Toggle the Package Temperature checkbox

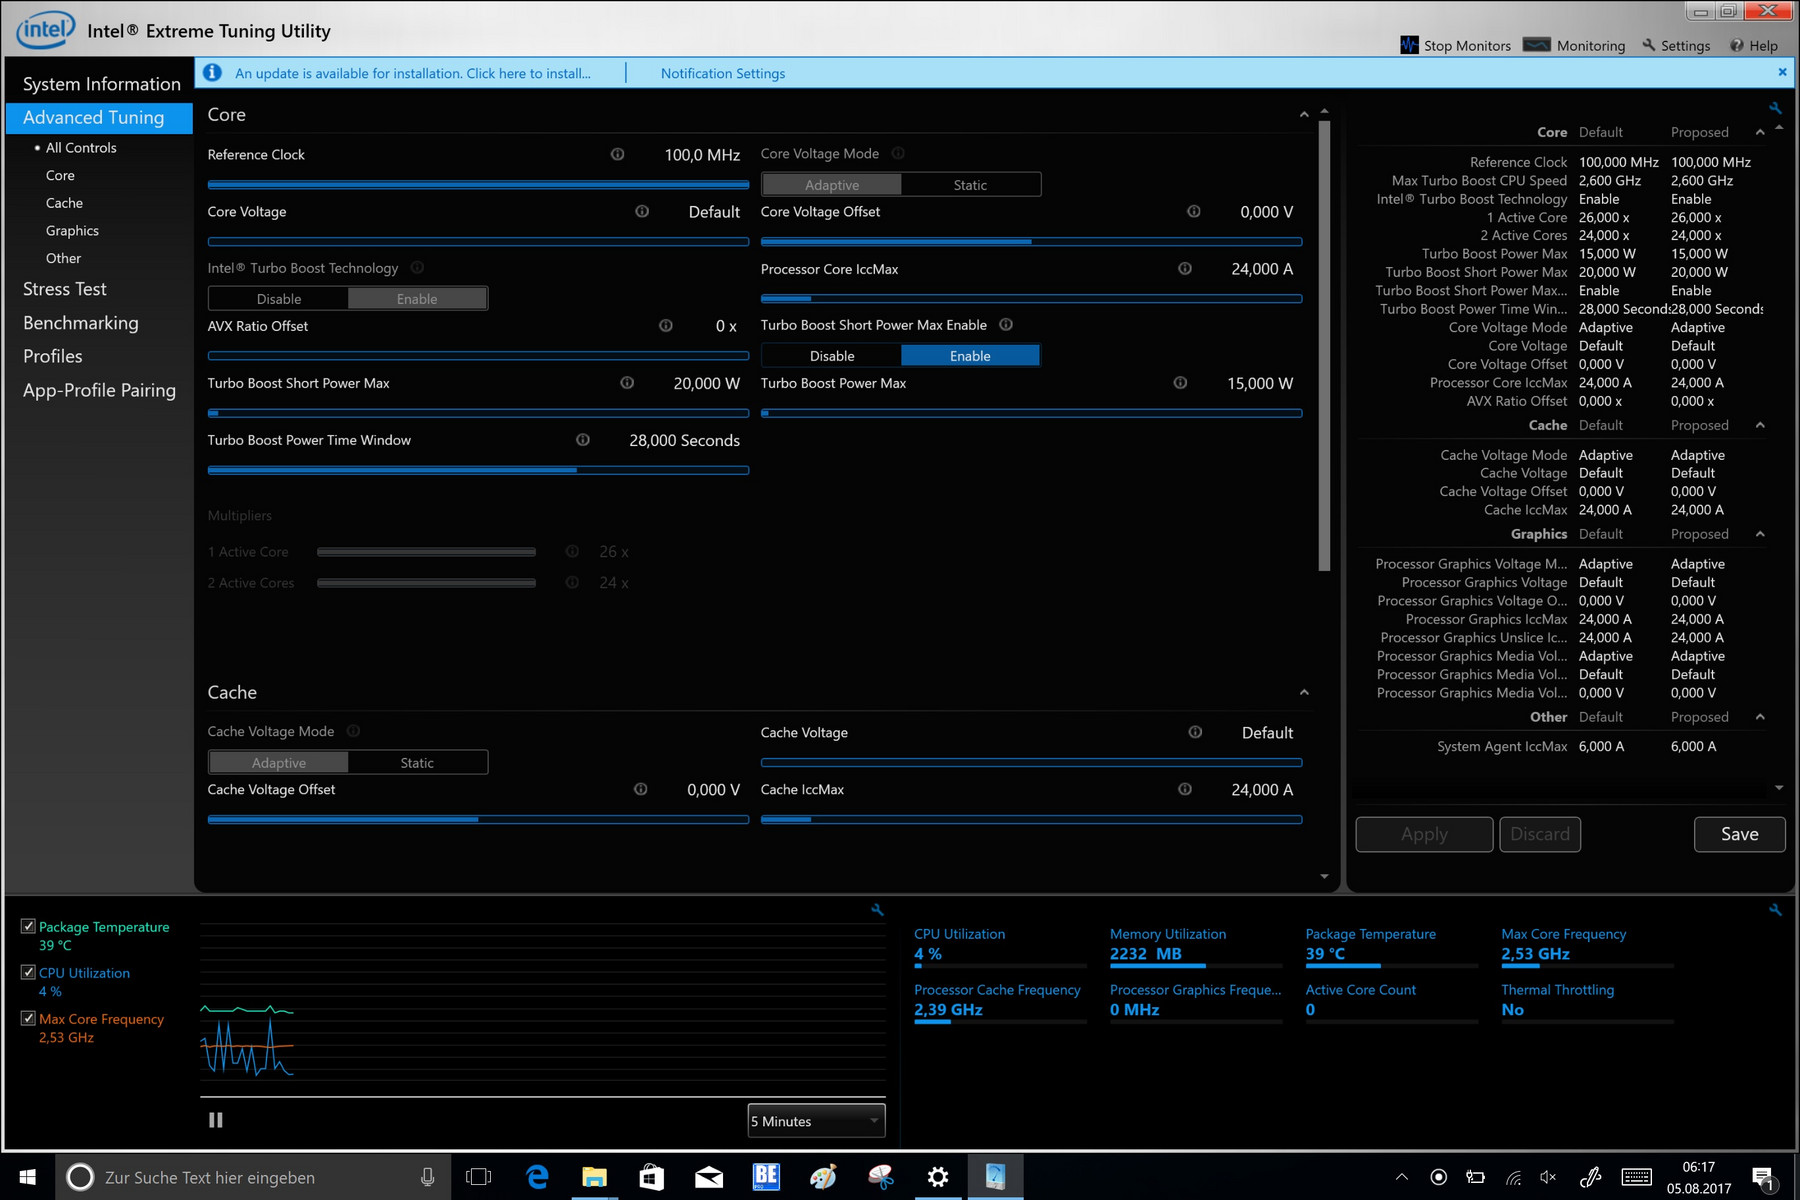click(28, 926)
